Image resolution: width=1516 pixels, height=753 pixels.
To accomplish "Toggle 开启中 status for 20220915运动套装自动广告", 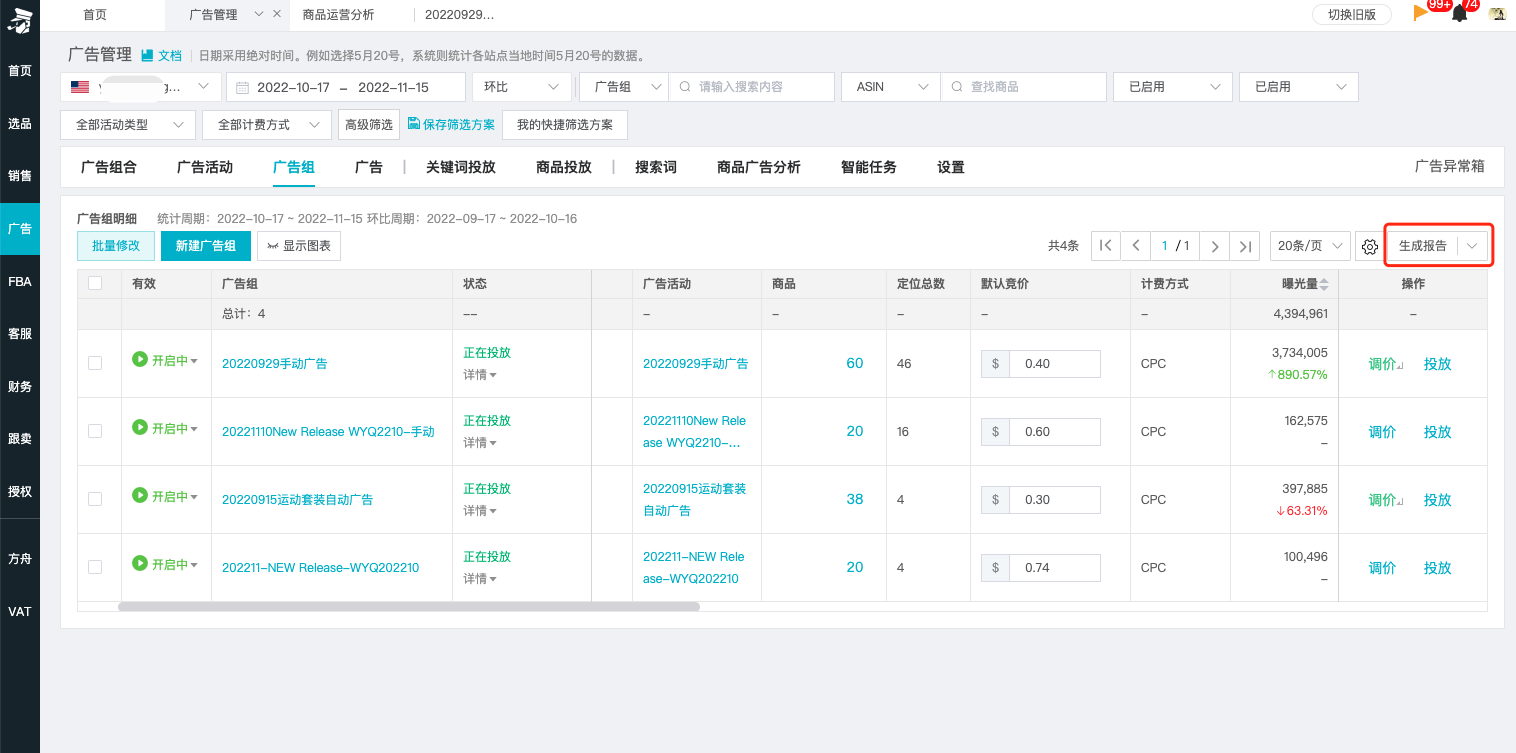I will pos(174,496).
